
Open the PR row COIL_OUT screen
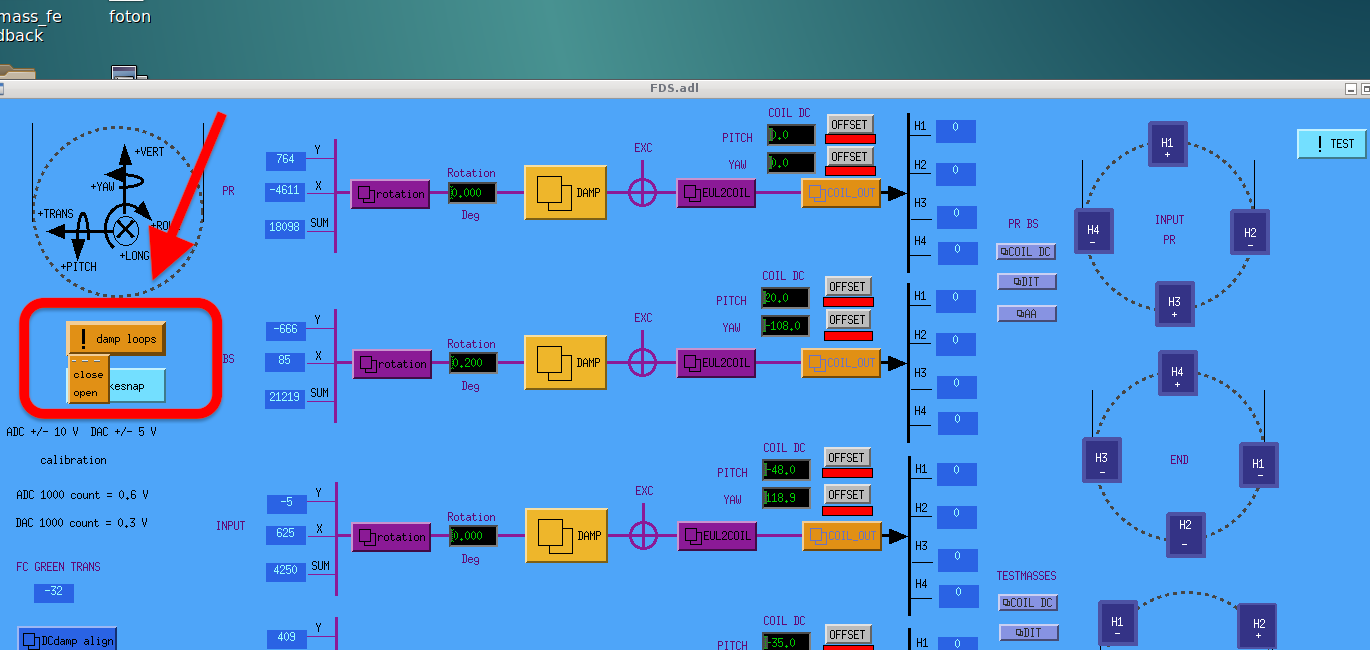pos(841,193)
